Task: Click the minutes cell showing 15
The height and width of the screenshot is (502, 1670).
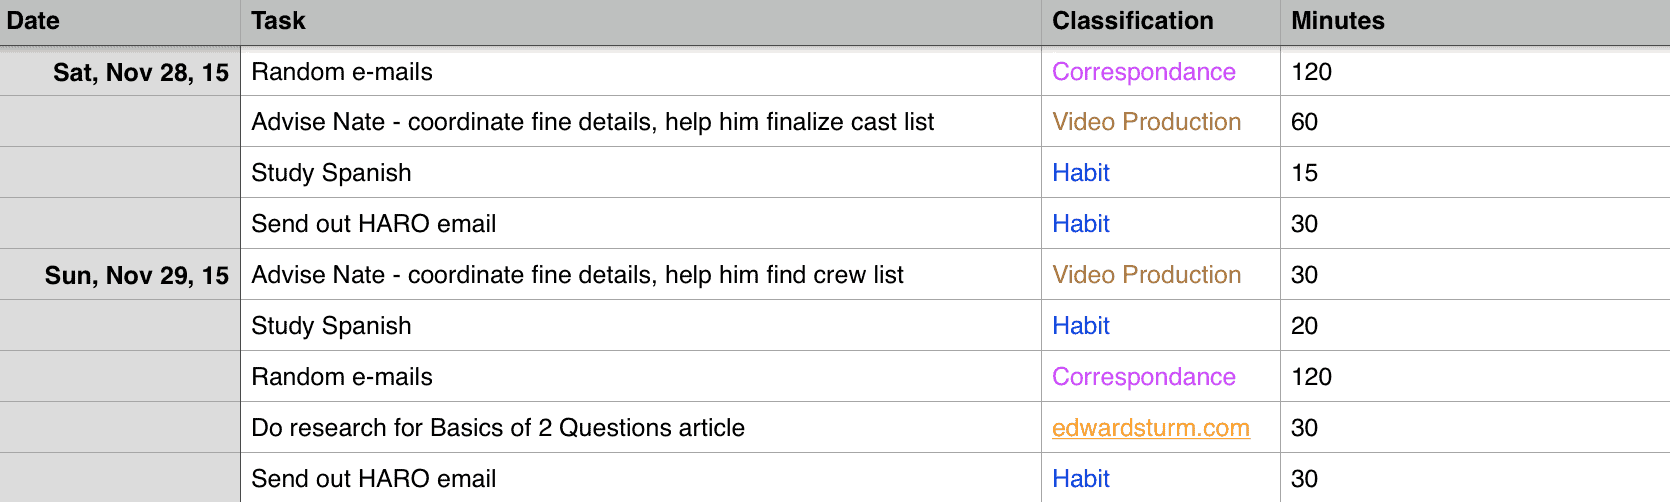Action: pyautogui.click(x=1475, y=173)
